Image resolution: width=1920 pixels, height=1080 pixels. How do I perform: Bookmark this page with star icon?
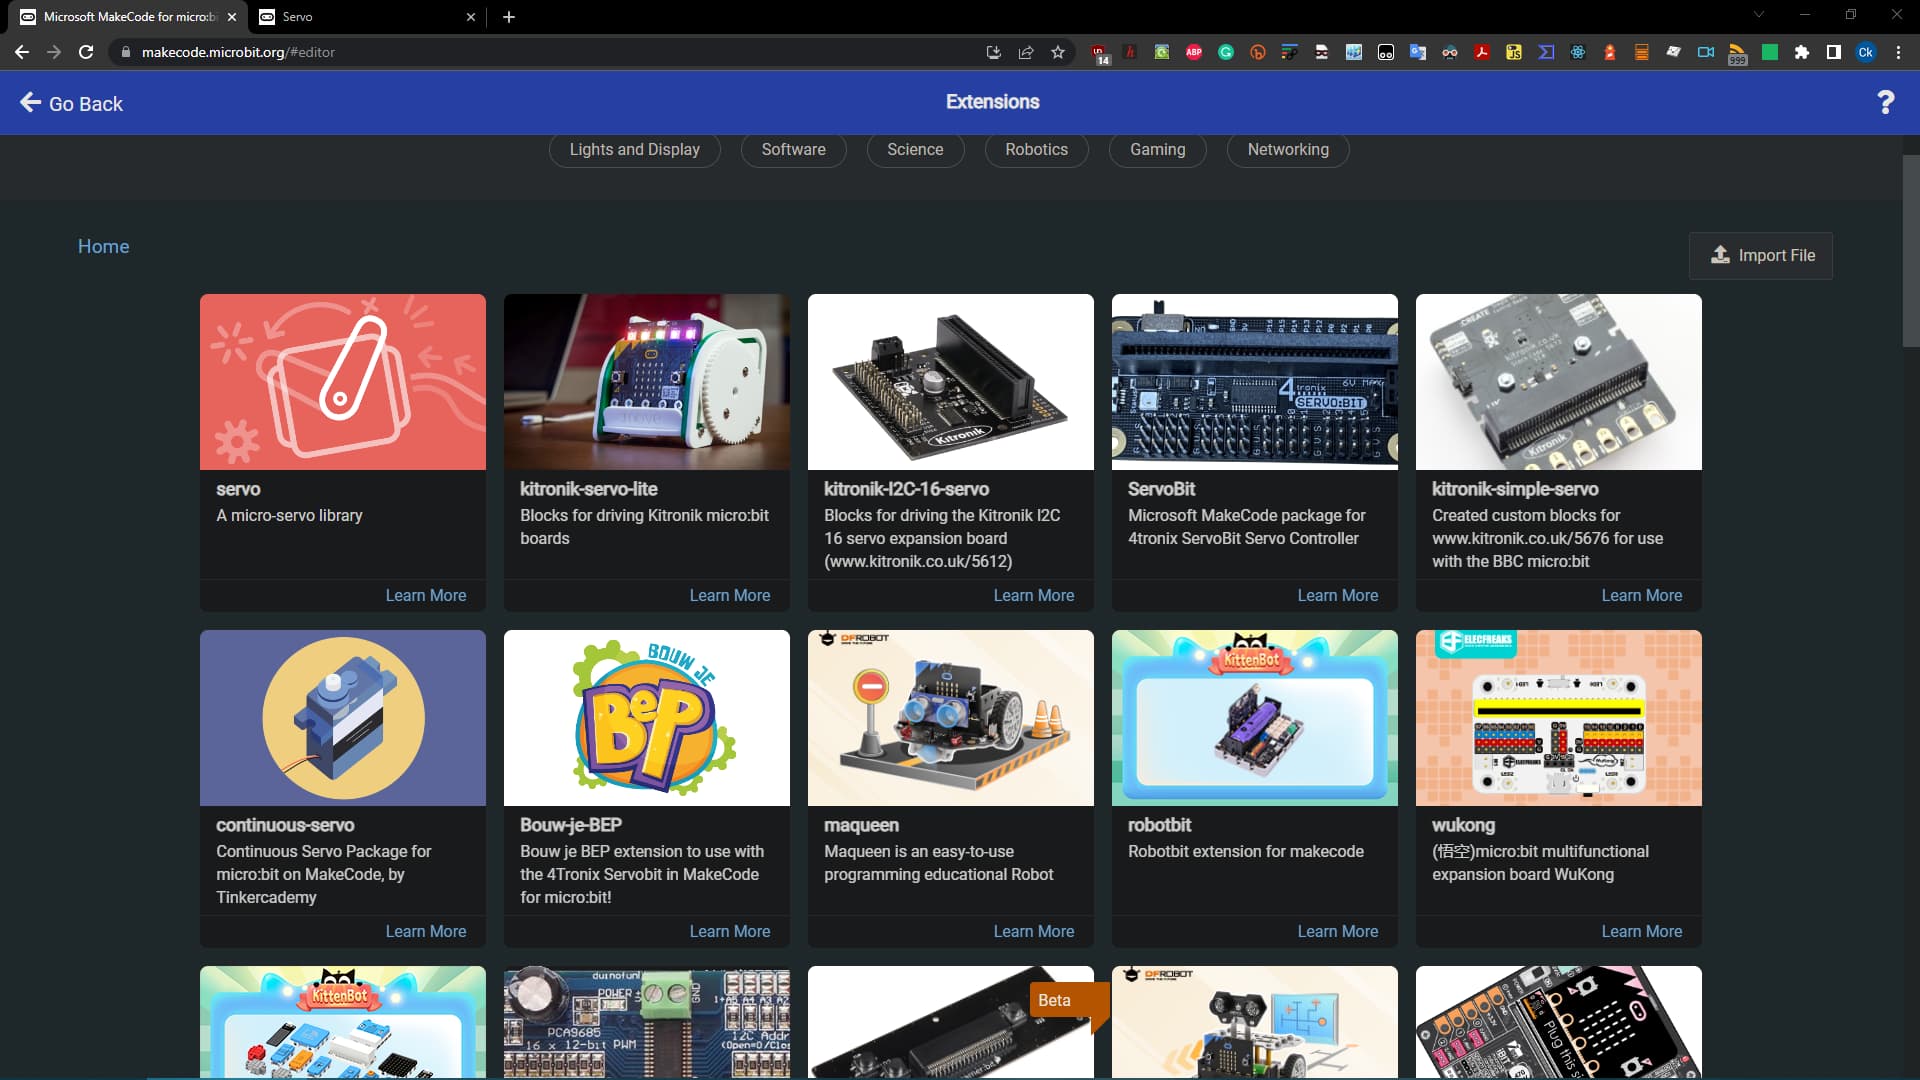[1058, 52]
